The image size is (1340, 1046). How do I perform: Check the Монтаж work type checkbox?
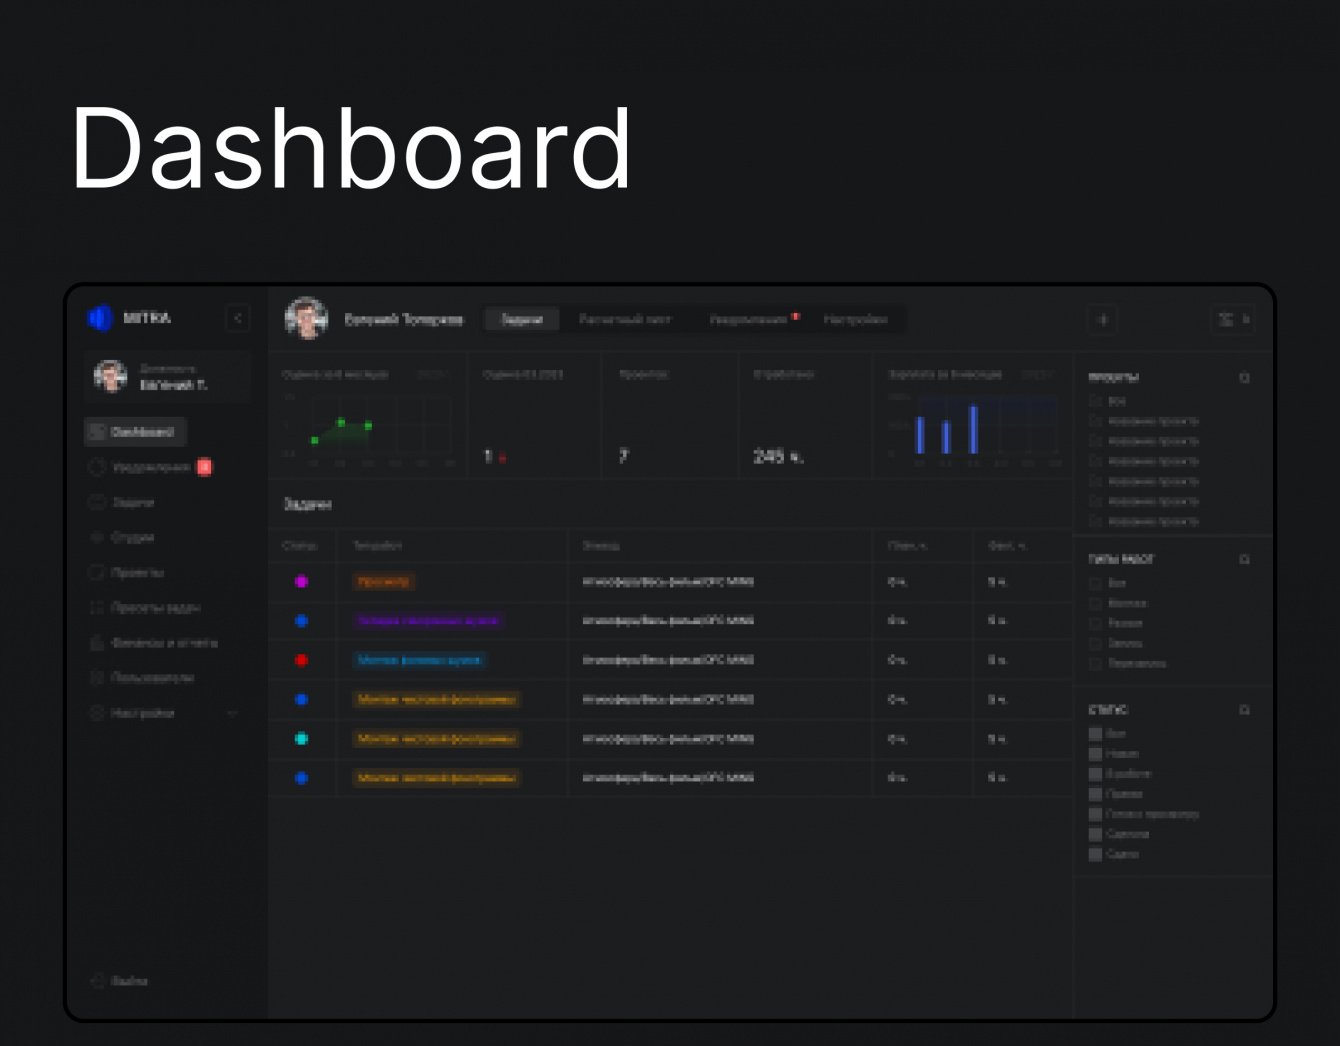[x=1095, y=603]
